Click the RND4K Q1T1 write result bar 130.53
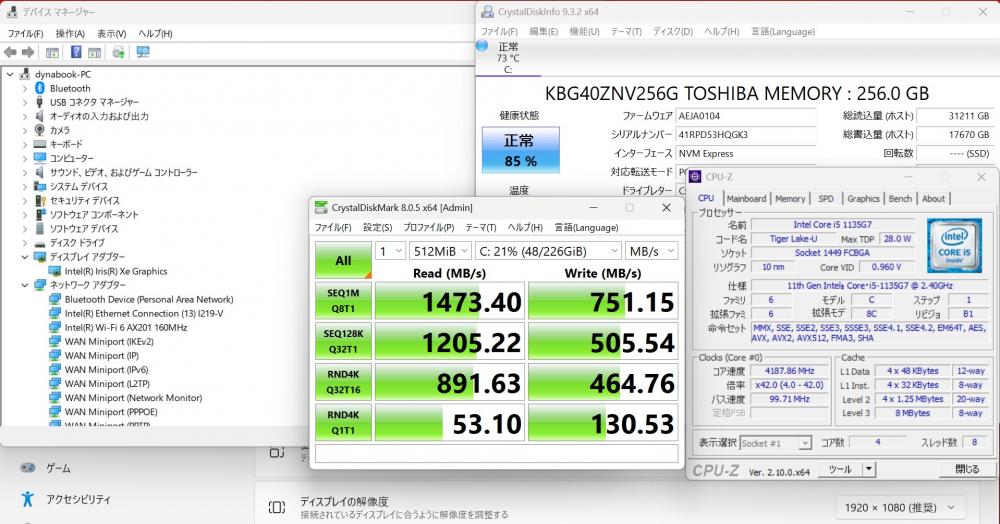The height and width of the screenshot is (524, 1000). (603, 423)
